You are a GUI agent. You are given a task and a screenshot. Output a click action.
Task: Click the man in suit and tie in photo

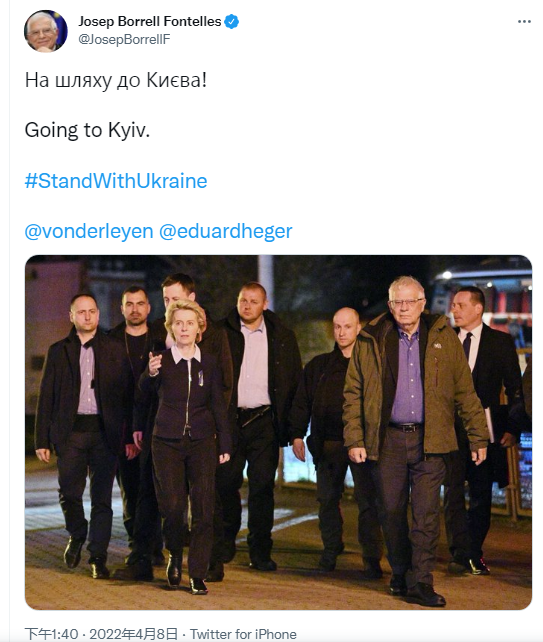[x=481, y=426]
